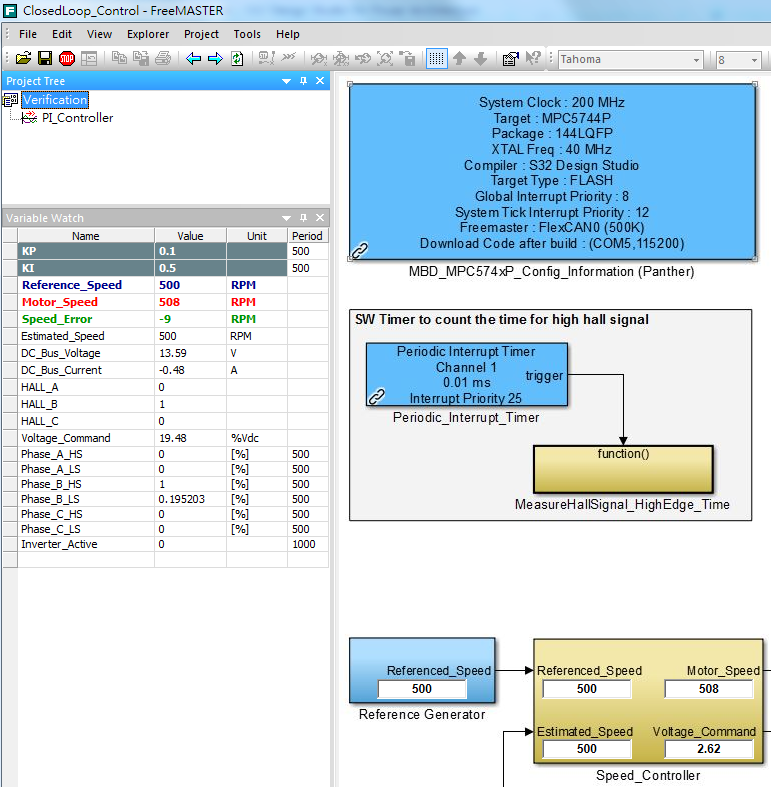This screenshot has height=787, width=771.
Task: Click the grayed fit-to-view scope icon
Action: 385,59
